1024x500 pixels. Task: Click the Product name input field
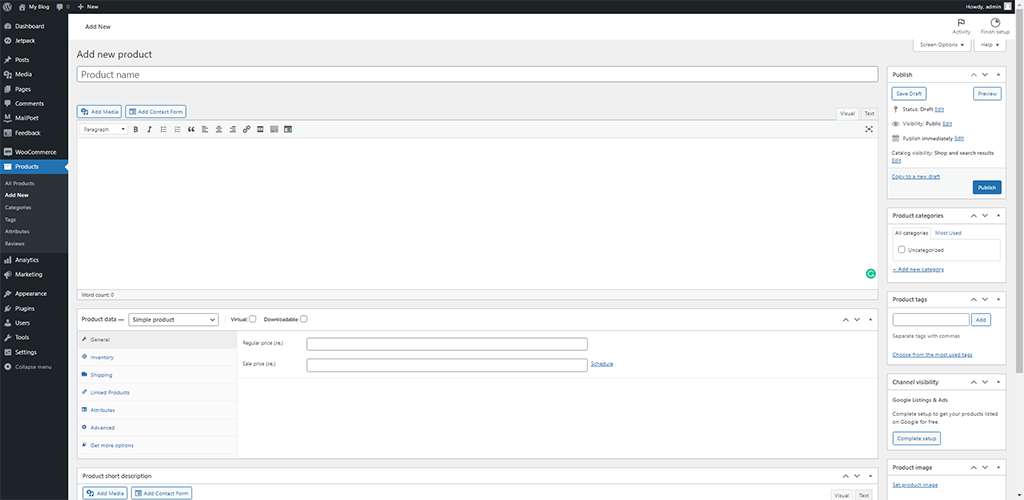(477, 74)
